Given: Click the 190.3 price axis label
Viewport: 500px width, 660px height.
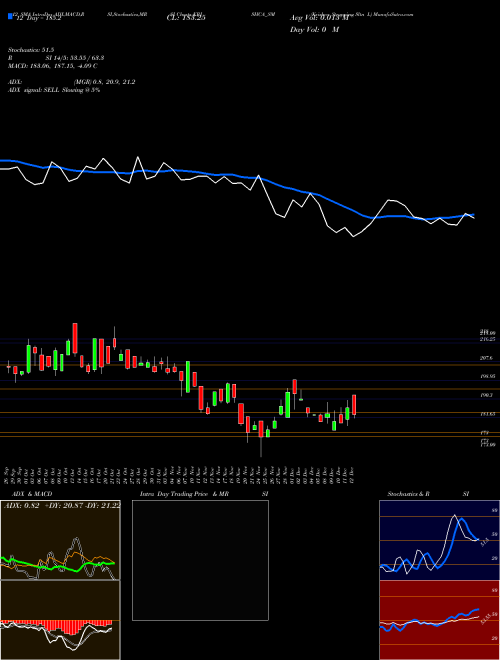Looking at the screenshot, I should 486,396.
